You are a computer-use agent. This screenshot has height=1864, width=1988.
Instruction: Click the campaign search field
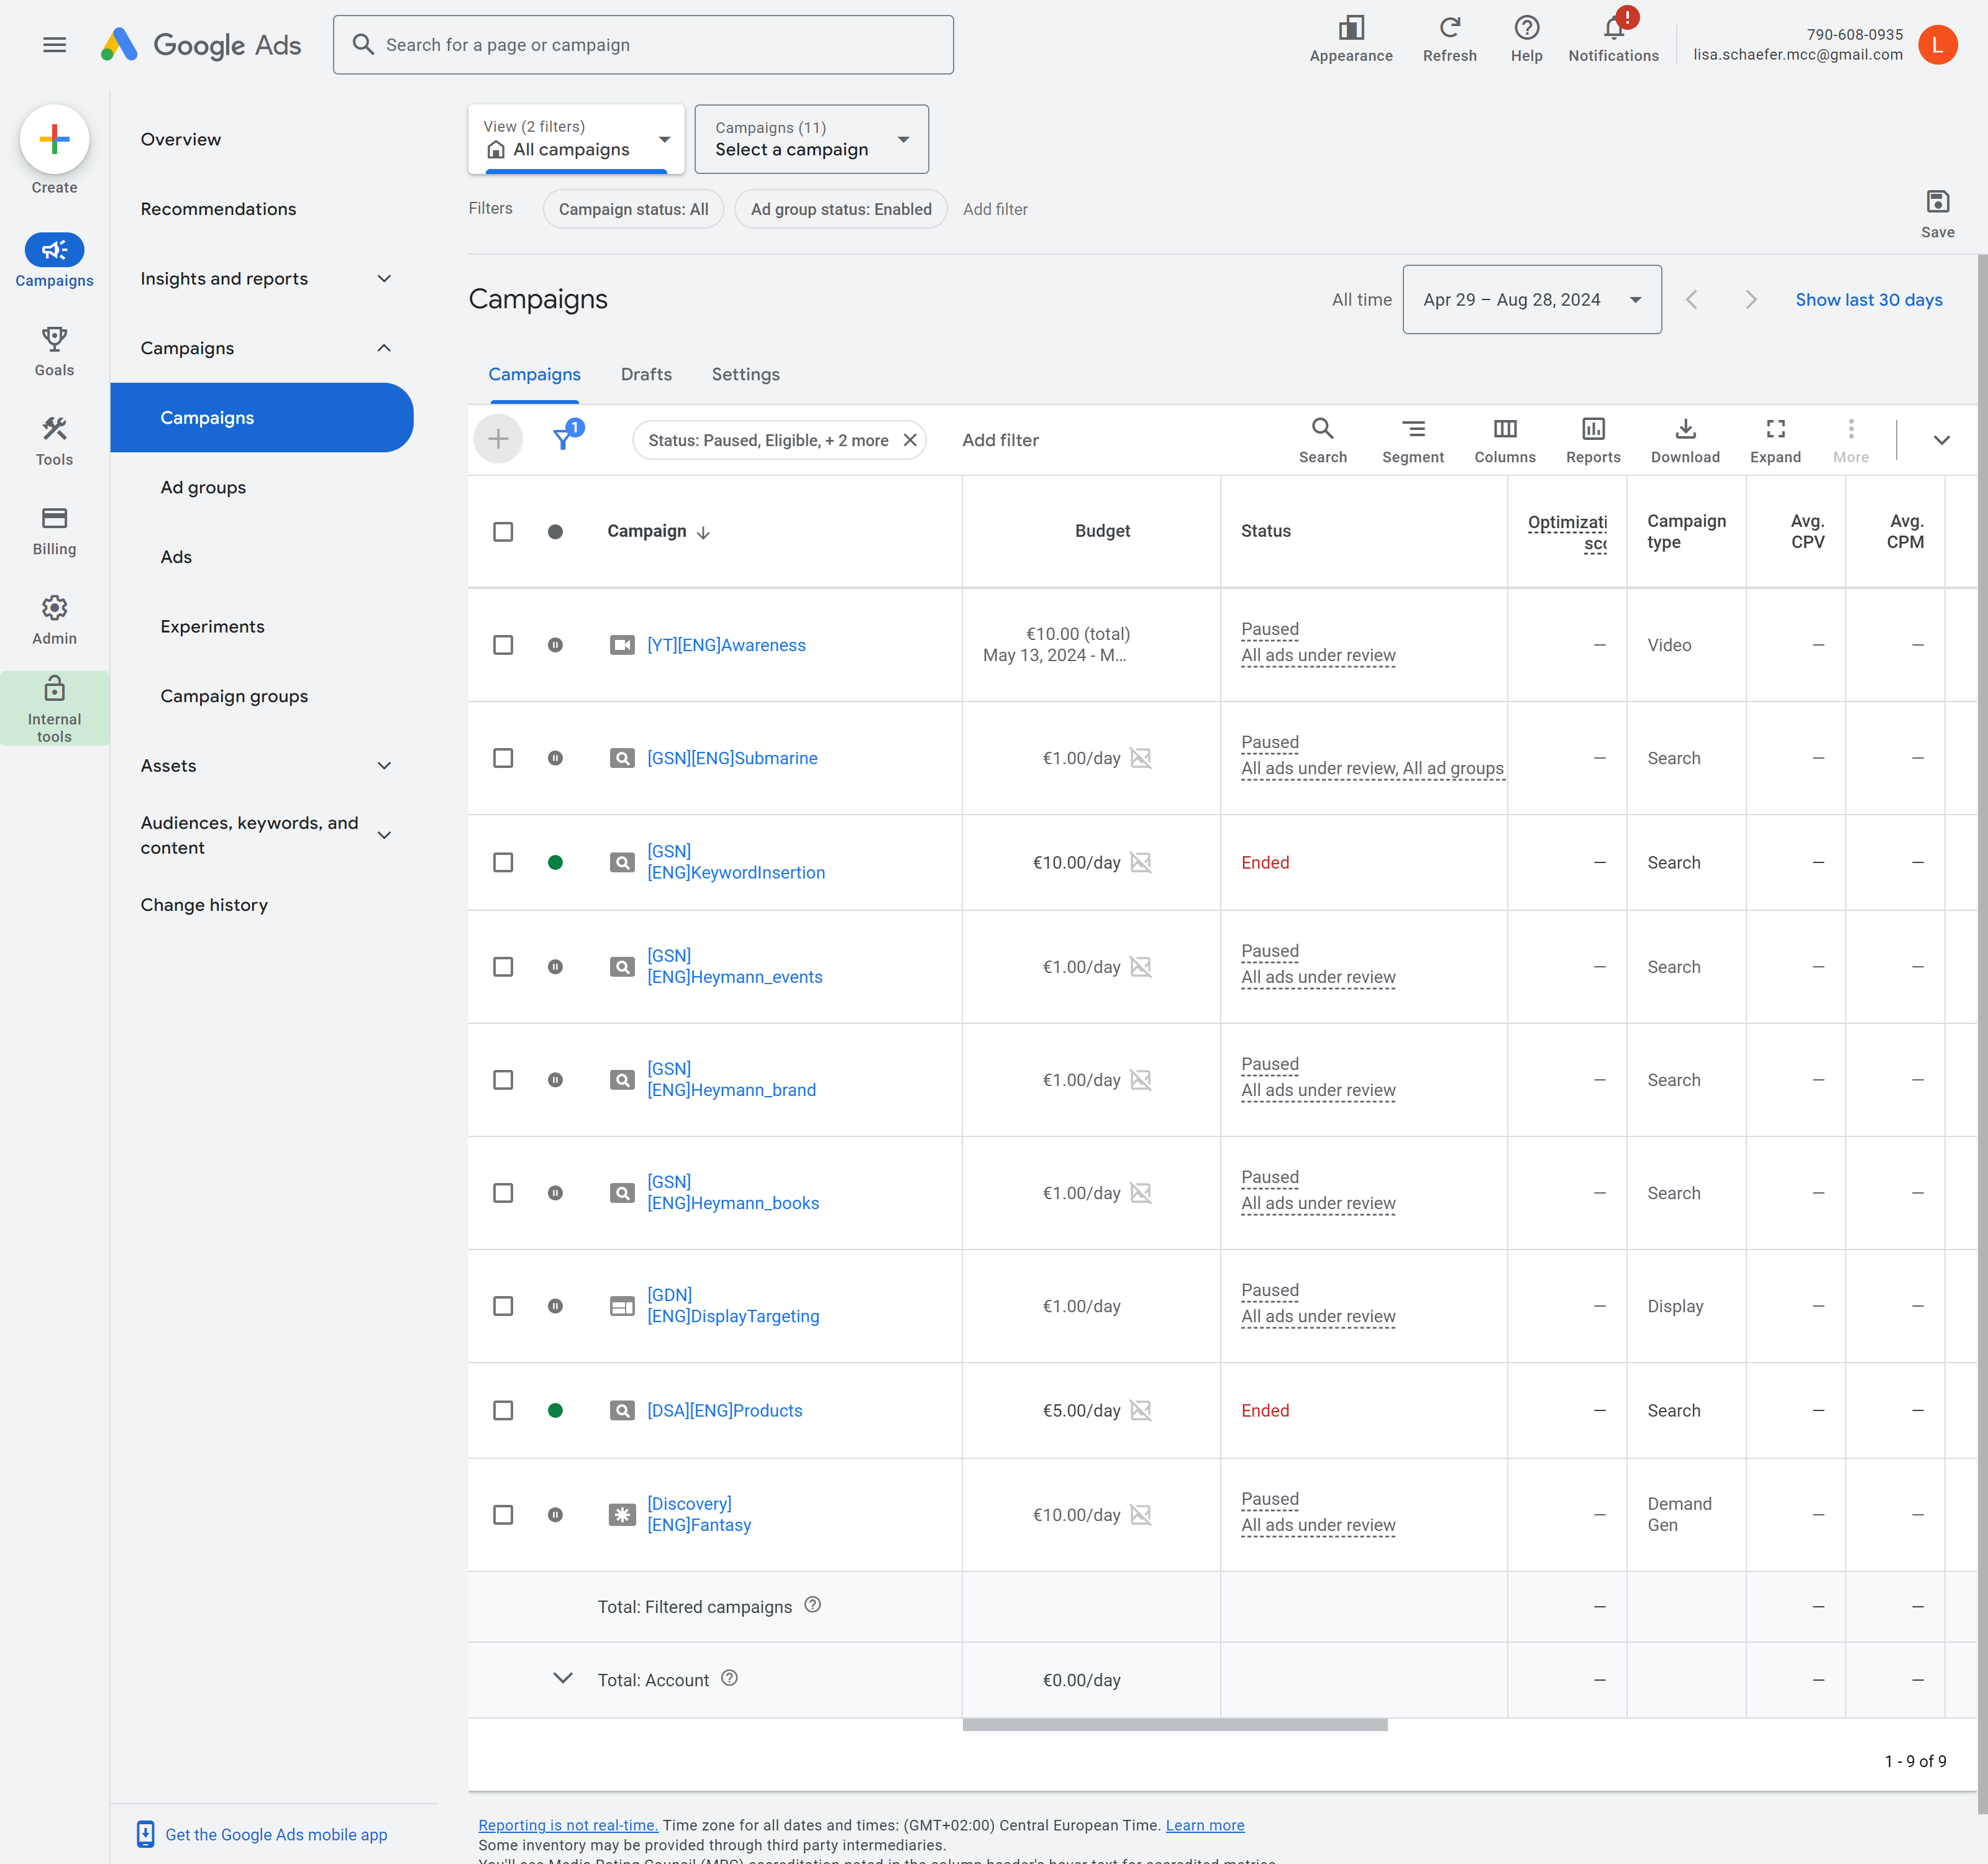pos(643,45)
